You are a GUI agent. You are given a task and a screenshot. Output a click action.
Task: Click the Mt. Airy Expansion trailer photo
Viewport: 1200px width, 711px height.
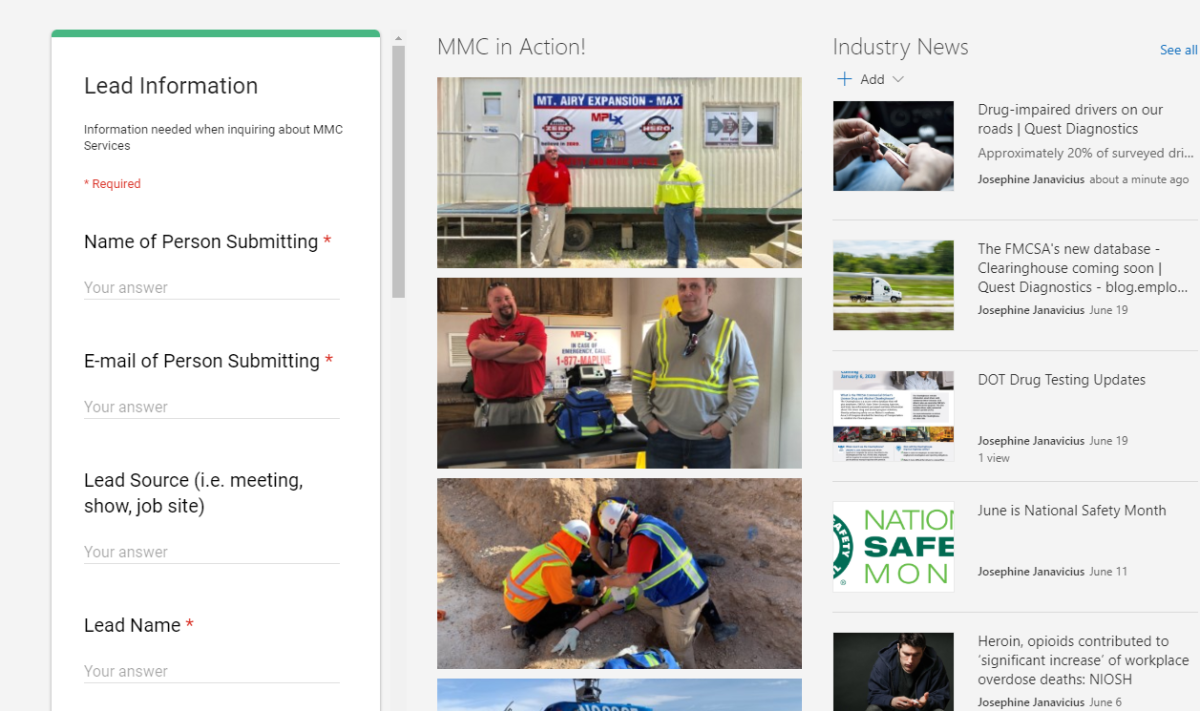(619, 172)
